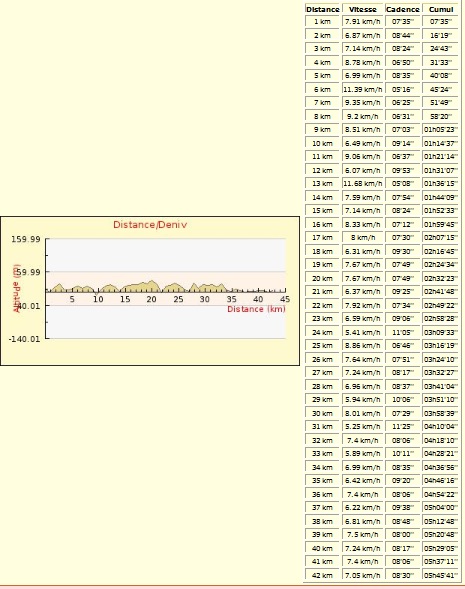Image resolution: width=465 pixels, height=589 pixels.
Task: Click the Distance column header
Action: click(323, 9)
